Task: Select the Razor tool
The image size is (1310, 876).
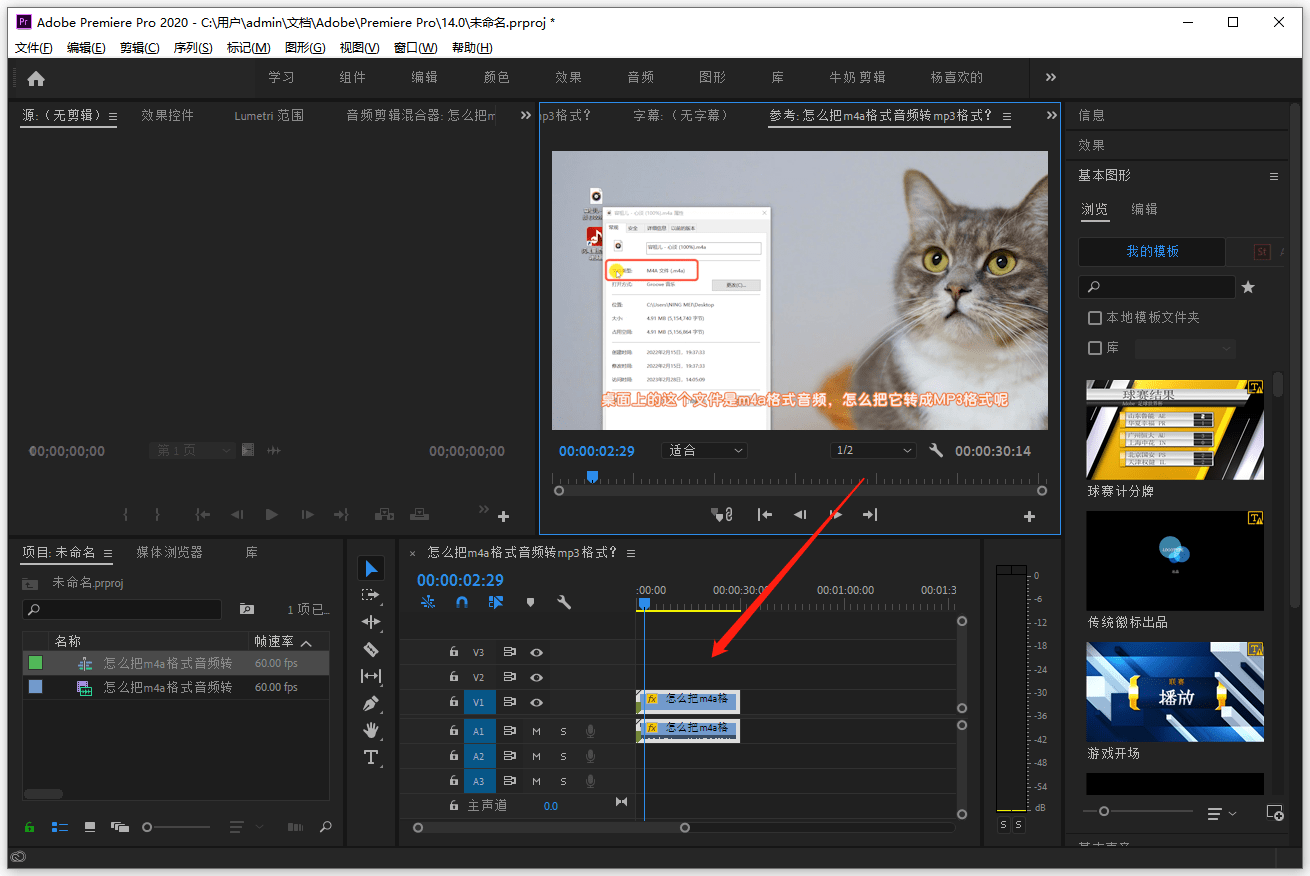Action: (x=371, y=649)
